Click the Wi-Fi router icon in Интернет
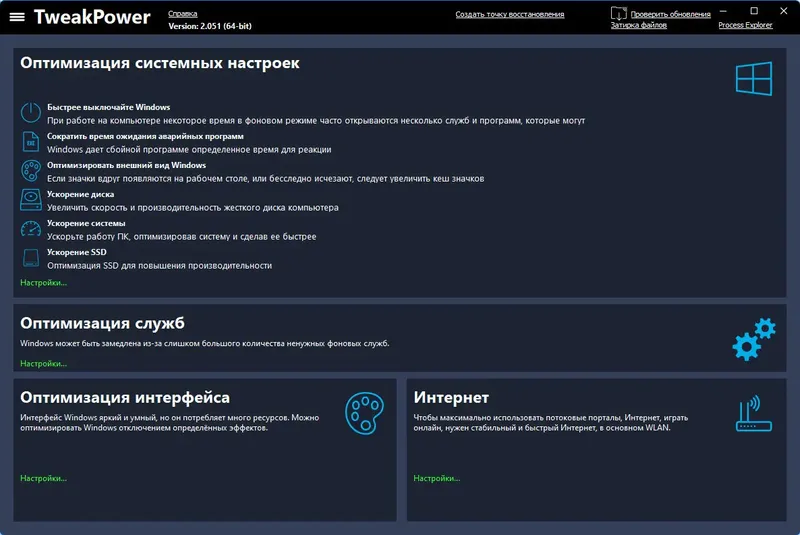 (x=753, y=412)
